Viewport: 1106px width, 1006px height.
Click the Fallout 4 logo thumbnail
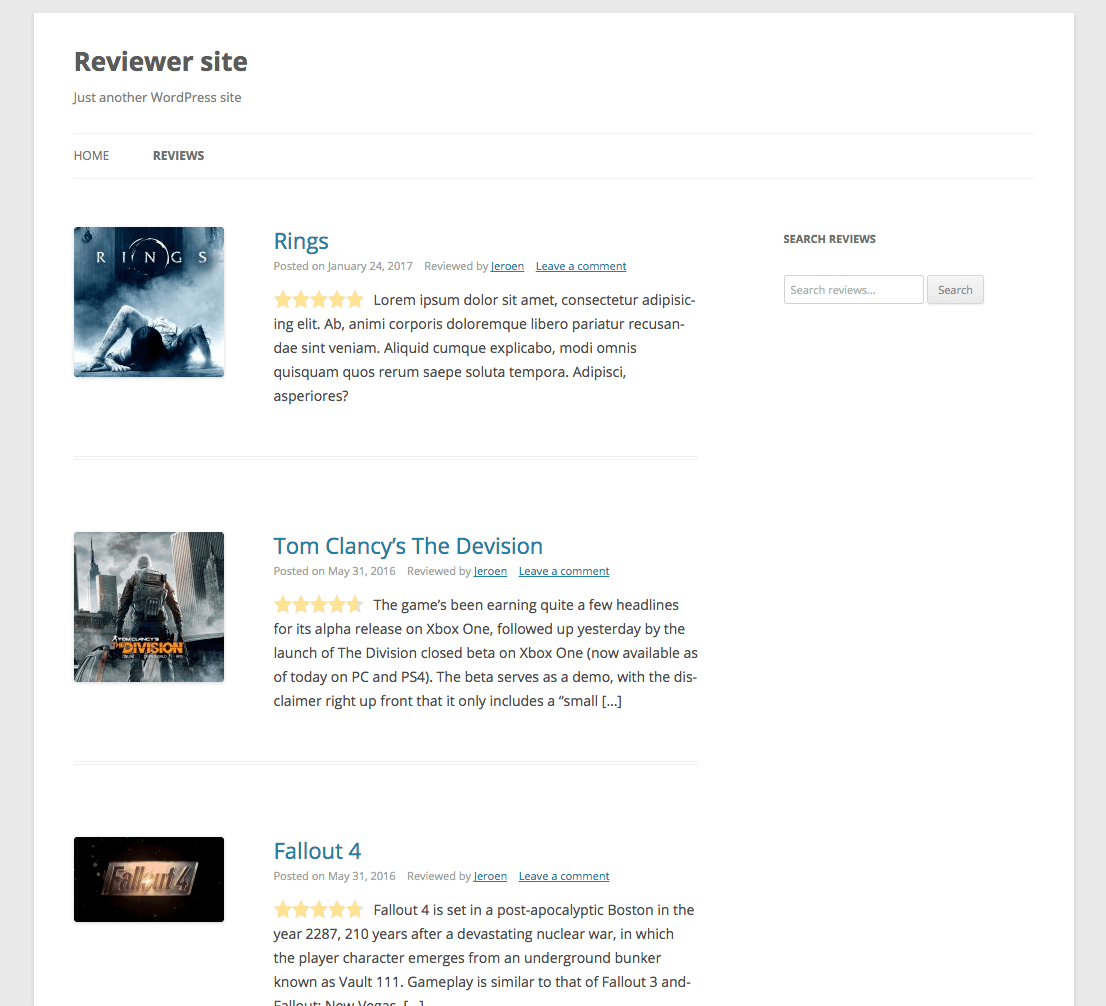[149, 880]
